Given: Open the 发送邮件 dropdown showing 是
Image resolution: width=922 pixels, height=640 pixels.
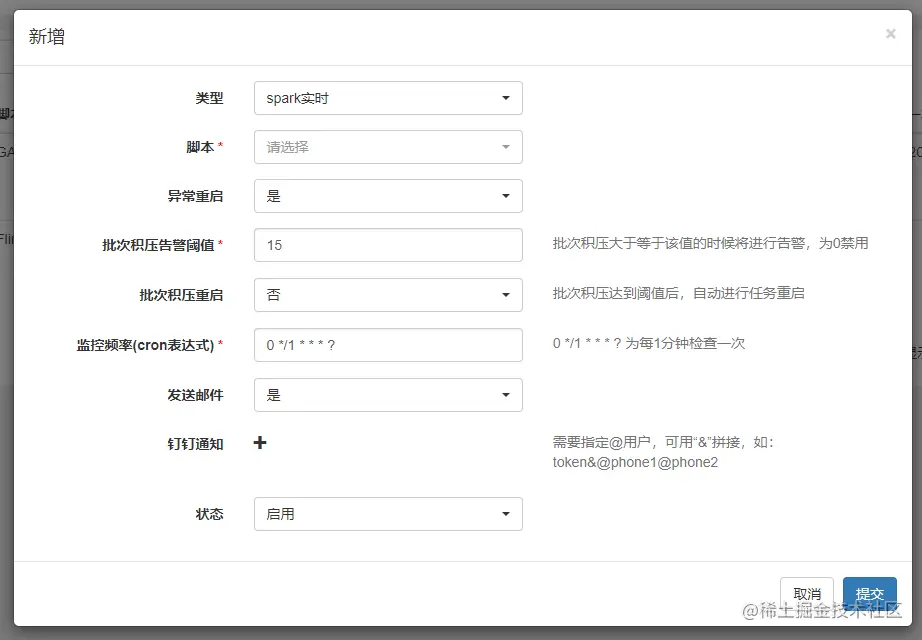Looking at the screenshot, I should point(388,395).
